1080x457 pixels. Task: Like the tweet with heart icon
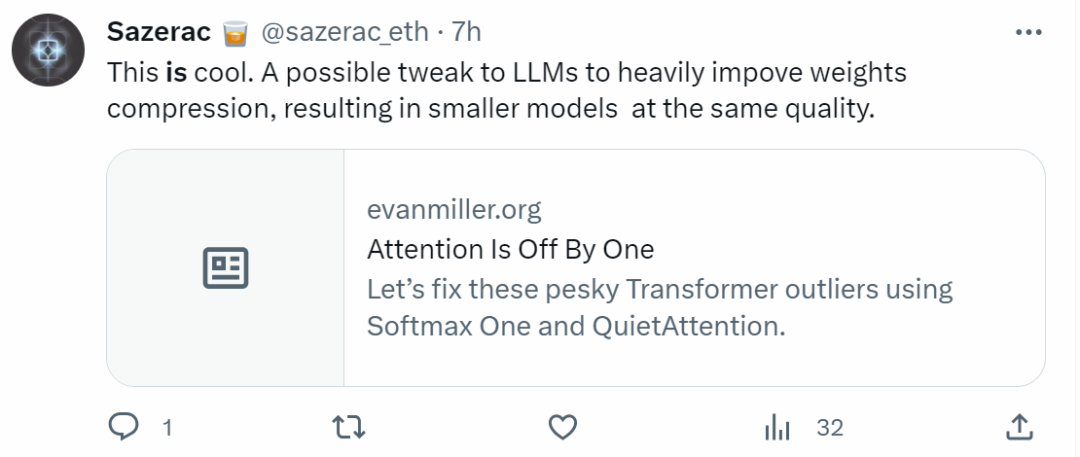pos(563,428)
